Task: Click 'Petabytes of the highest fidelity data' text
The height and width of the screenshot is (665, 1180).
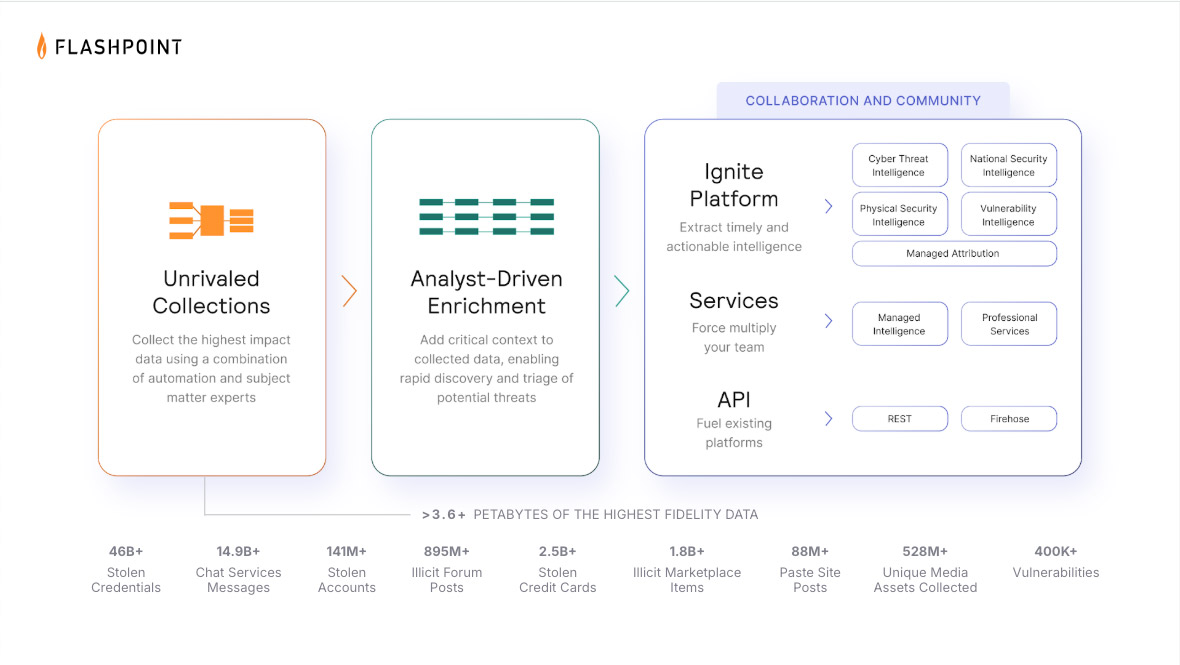Action: (616, 515)
